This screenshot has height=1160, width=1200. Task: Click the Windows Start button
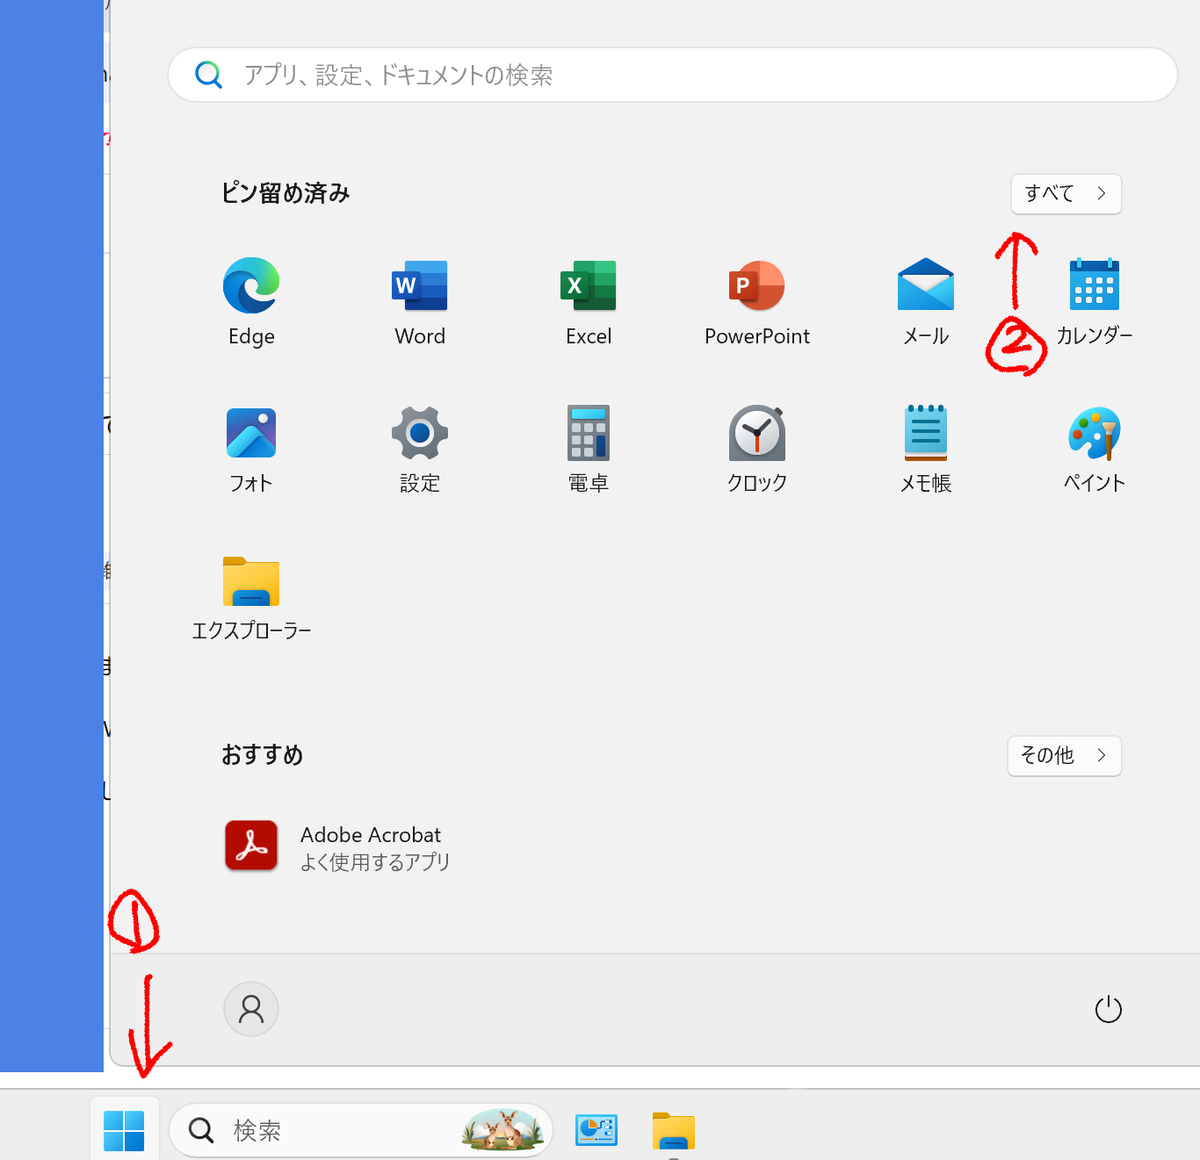pos(124,1130)
